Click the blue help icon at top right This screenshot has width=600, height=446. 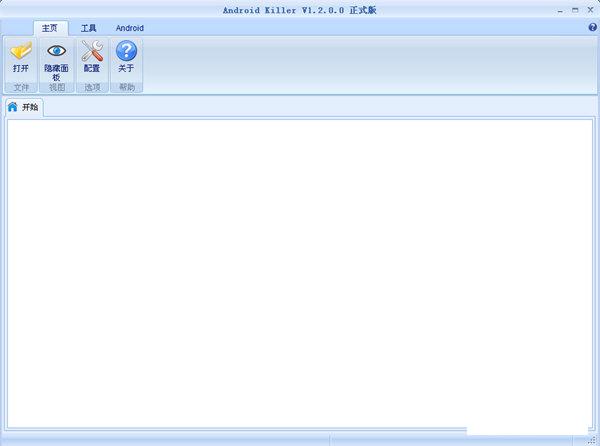click(x=592, y=28)
